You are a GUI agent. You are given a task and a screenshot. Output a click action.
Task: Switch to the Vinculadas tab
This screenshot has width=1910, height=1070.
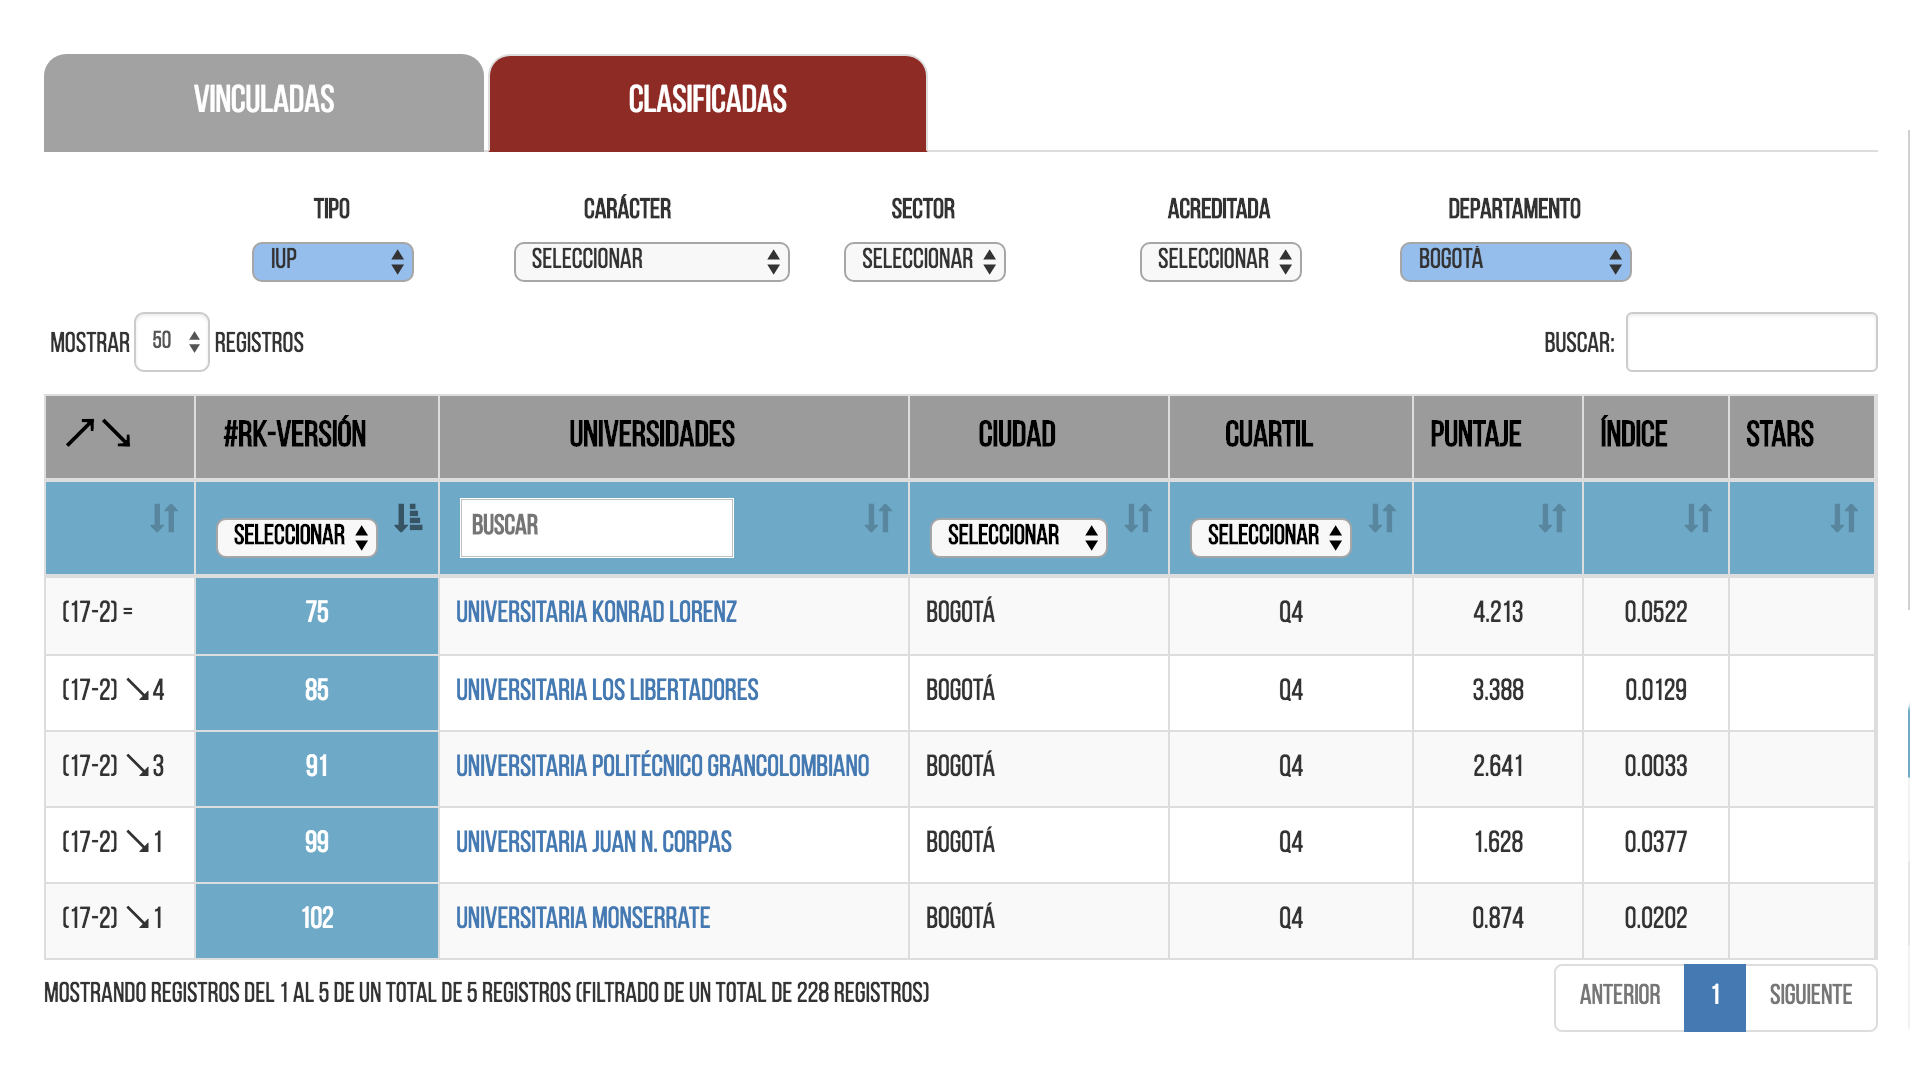tap(264, 102)
